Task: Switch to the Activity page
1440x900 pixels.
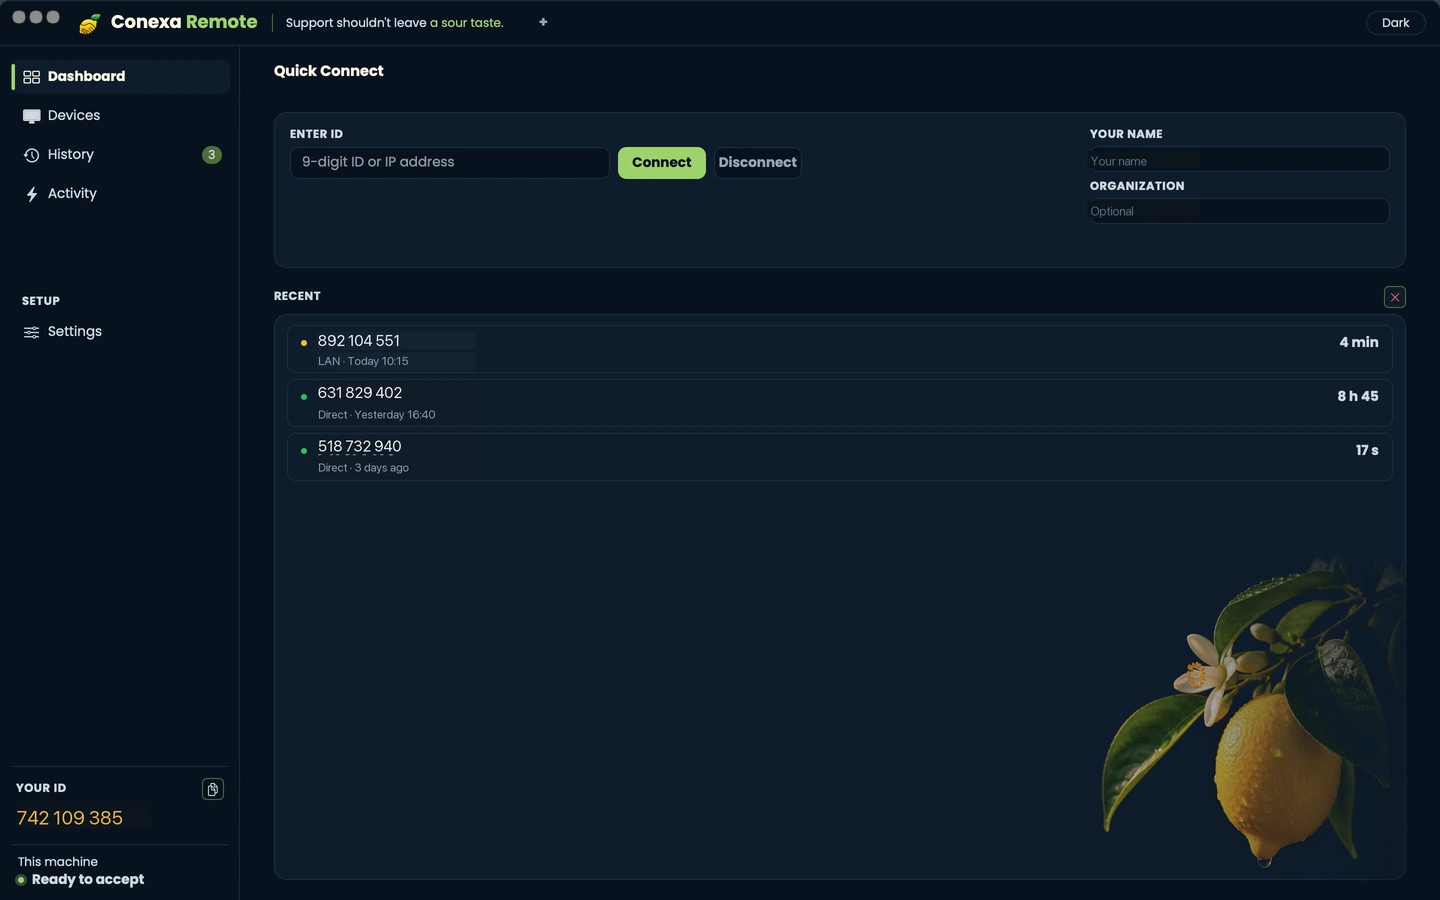Action: pyautogui.click(x=121, y=194)
